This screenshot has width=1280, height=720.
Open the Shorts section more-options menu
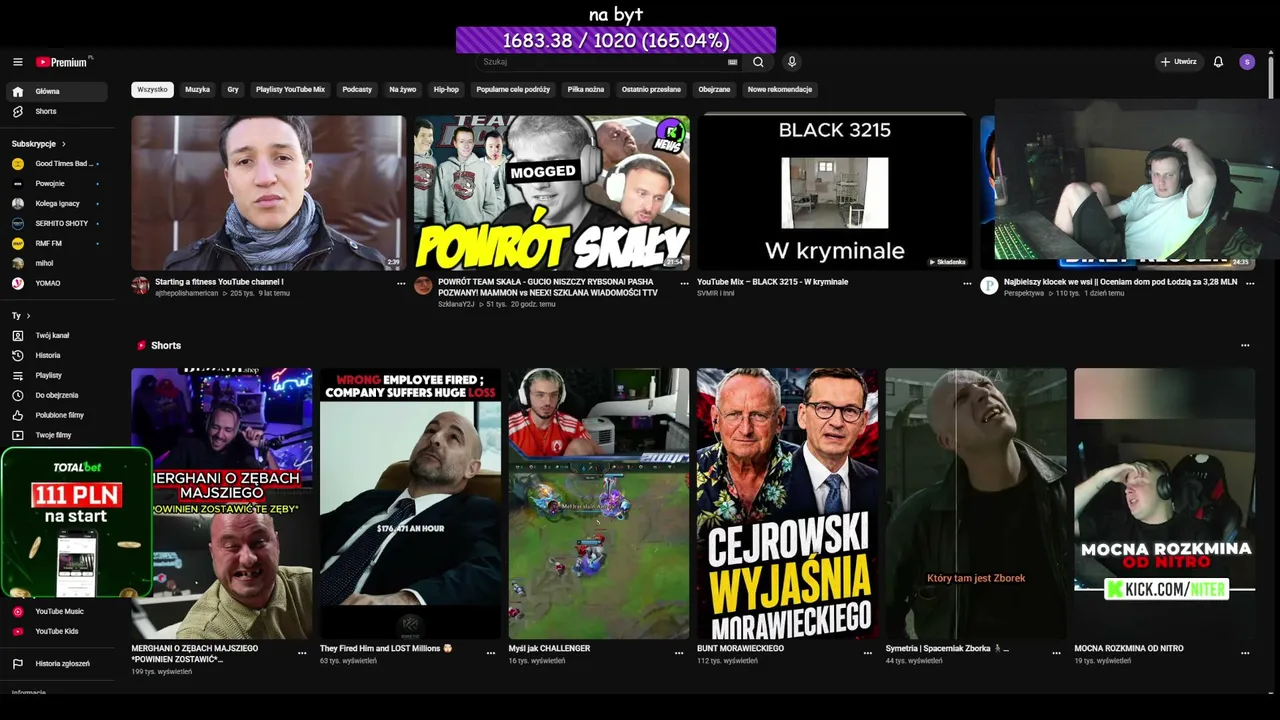click(1245, 345)
